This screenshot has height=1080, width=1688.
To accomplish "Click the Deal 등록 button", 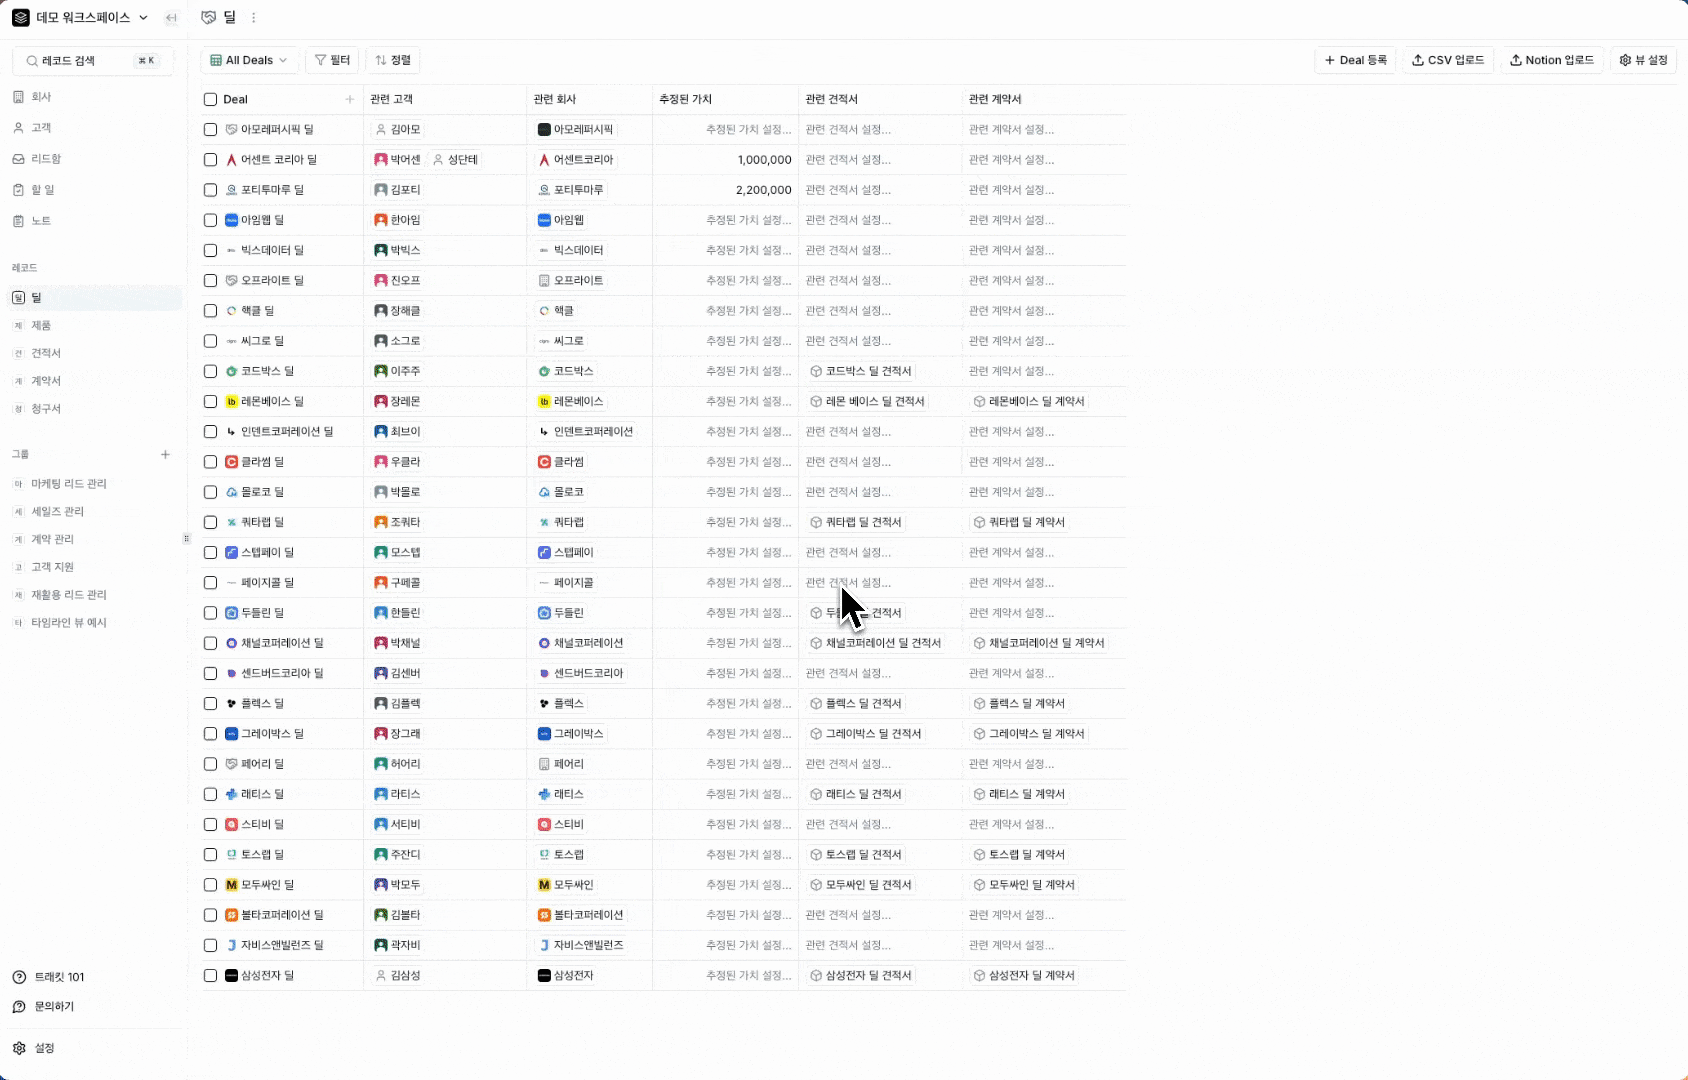I will point(1355,60).
